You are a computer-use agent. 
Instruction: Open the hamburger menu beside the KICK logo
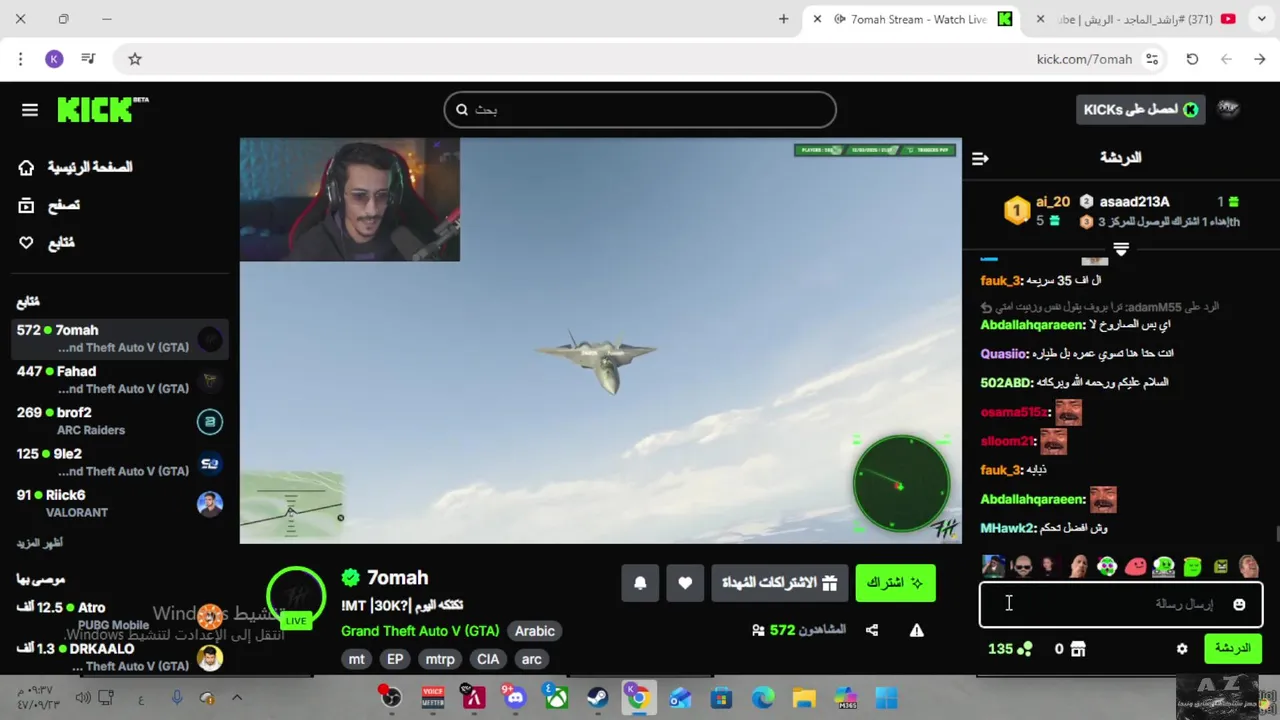pos(30,110)
